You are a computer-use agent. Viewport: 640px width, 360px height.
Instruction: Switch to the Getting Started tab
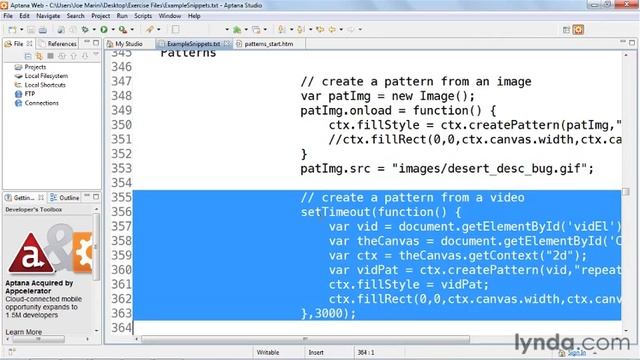pyautogui.click(x=23, y=198)
